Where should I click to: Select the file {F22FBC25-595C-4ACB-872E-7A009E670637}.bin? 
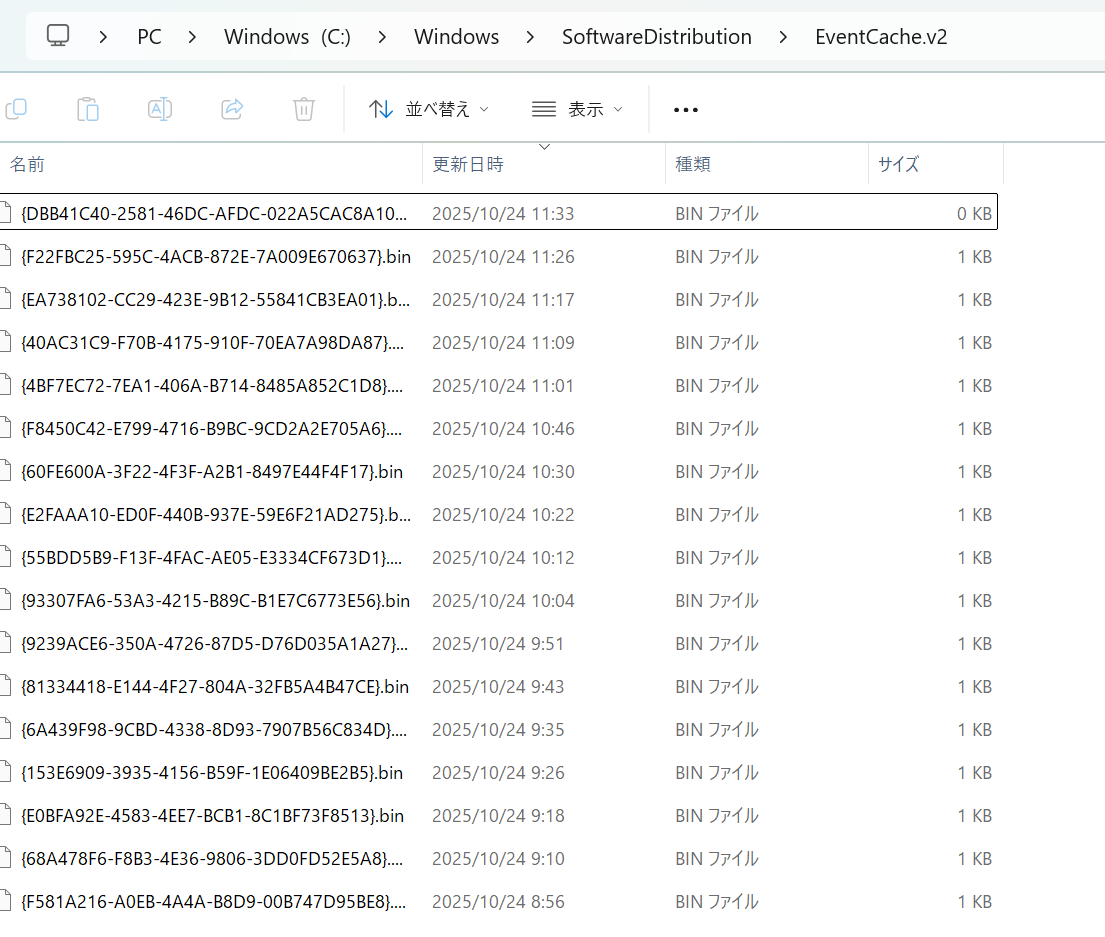point(499,256)
